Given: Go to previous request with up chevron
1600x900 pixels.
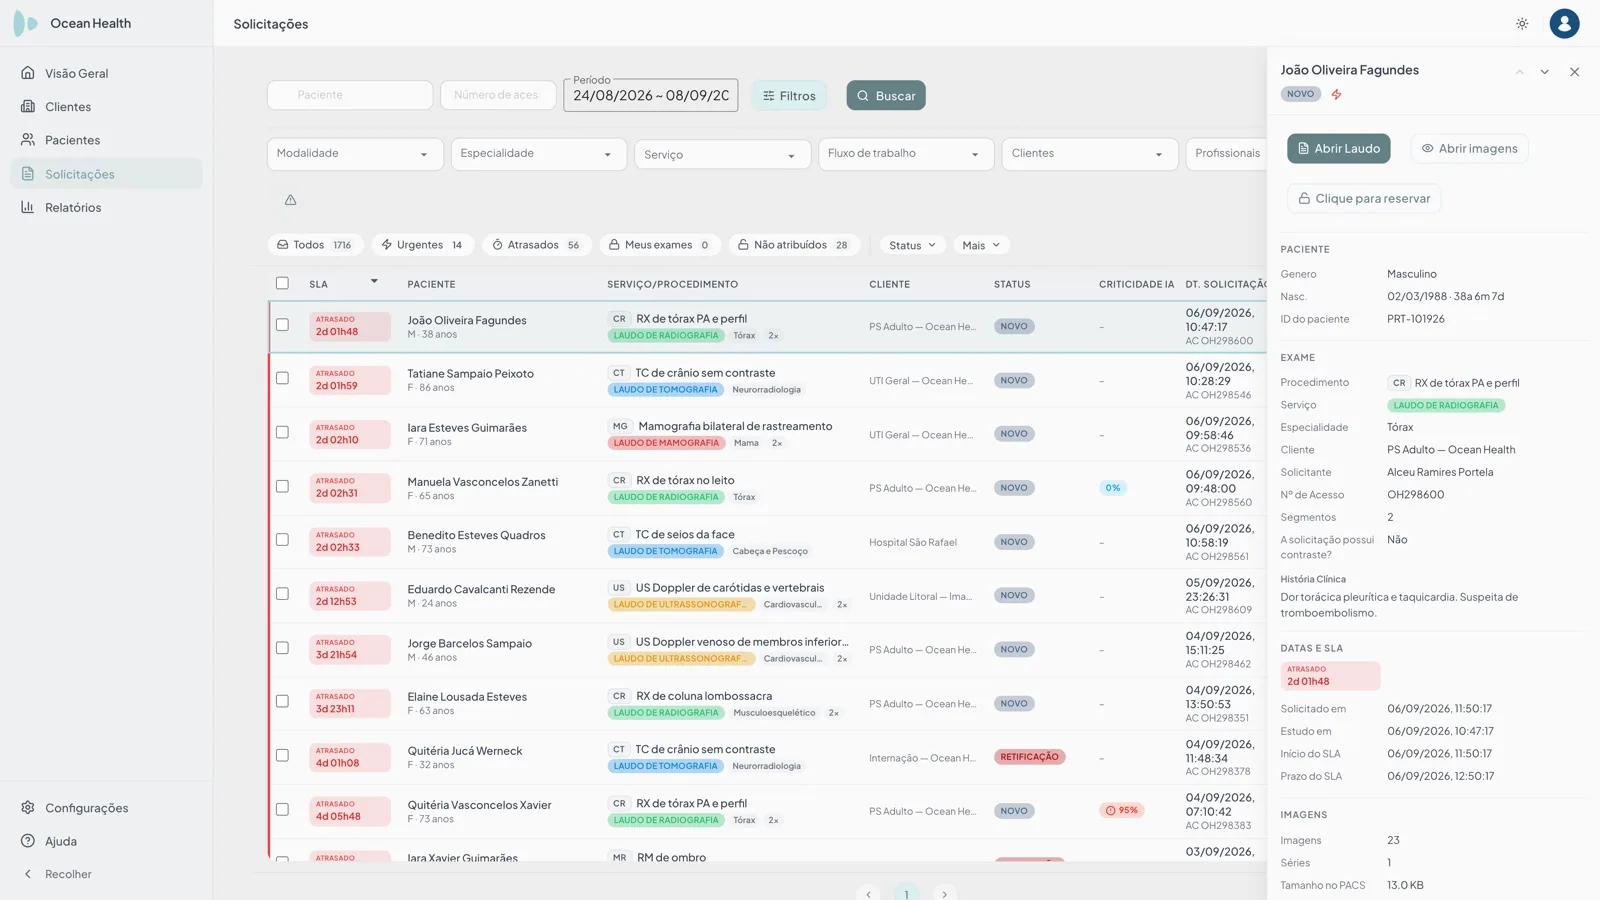Looking at the screenshot, I should 1519,72.
